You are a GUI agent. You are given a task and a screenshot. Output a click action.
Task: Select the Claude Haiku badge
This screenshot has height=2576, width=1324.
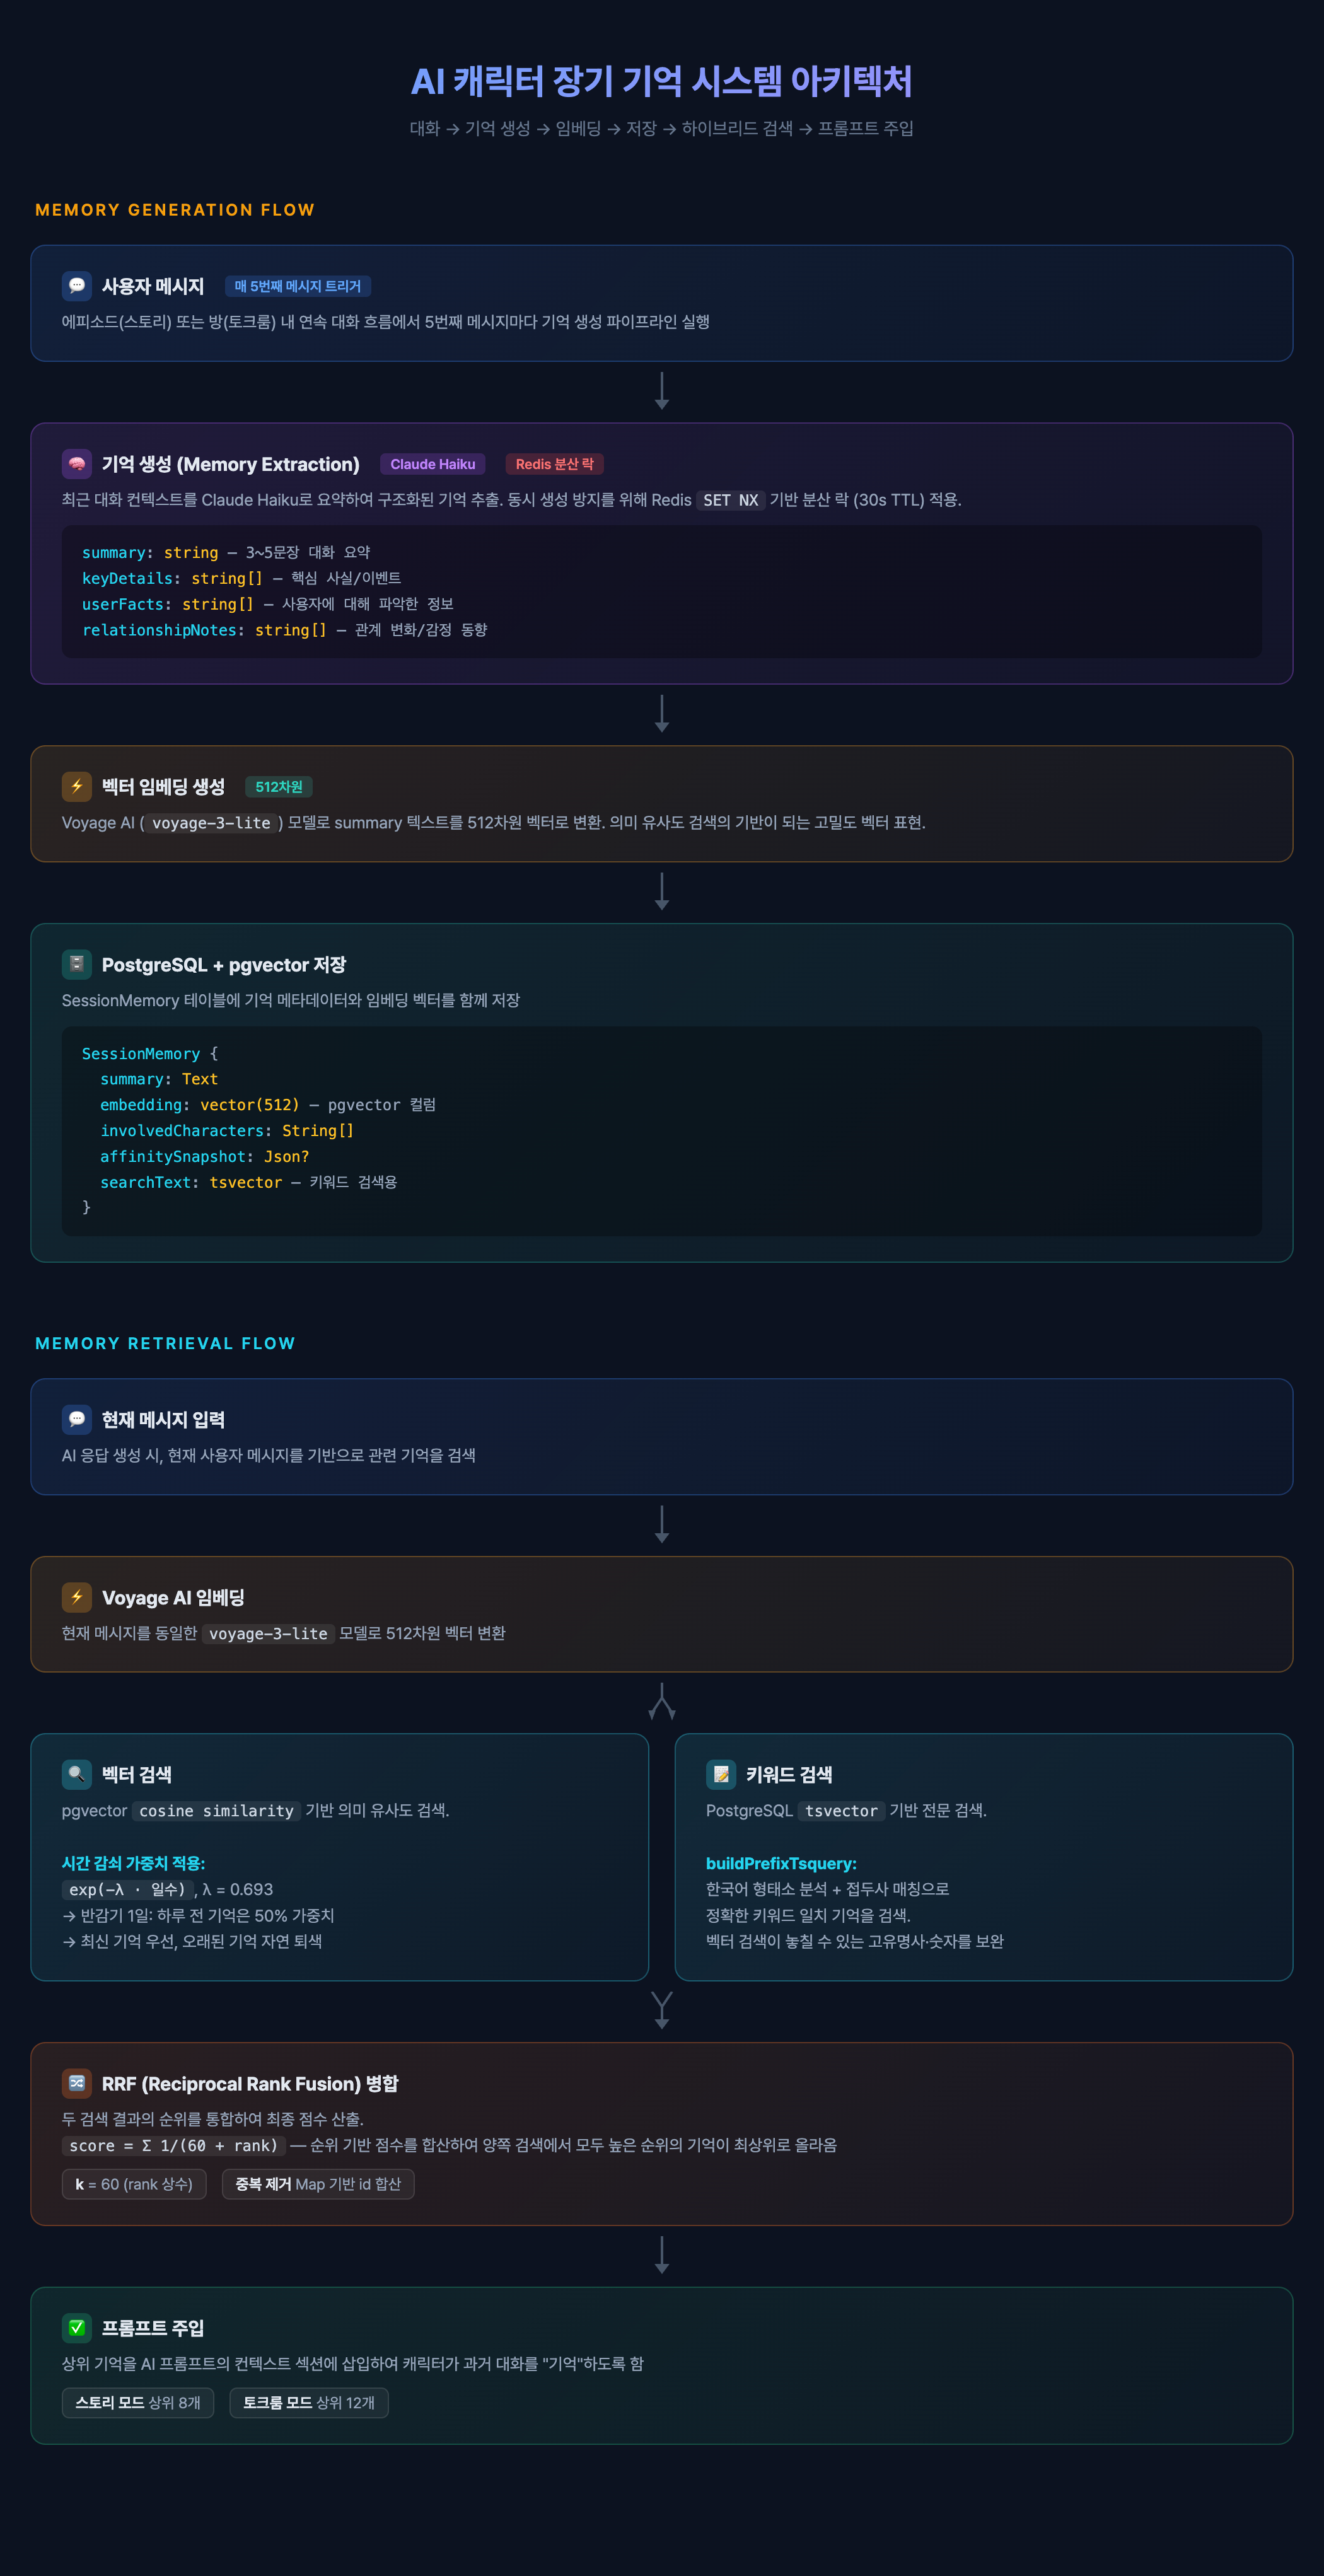(432, 464)
